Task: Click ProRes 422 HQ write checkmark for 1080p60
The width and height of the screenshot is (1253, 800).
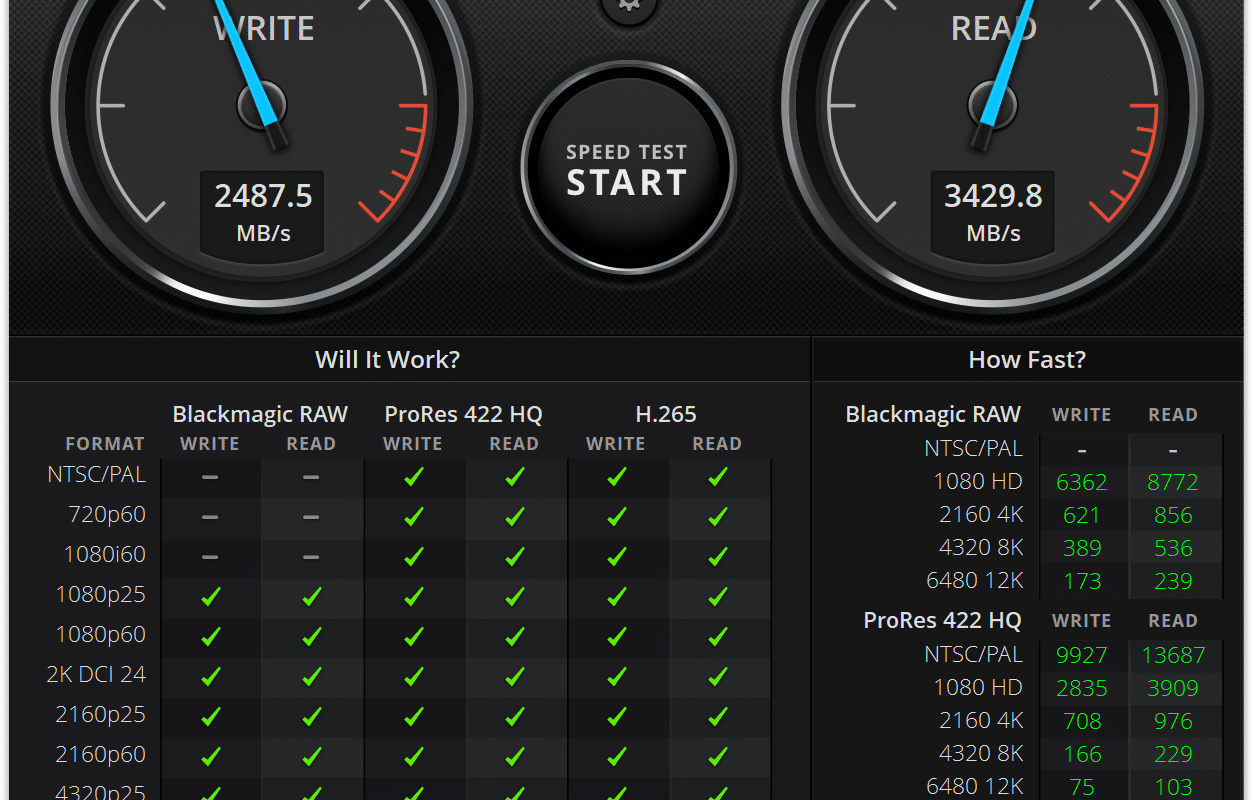Action: pos(414,637)
